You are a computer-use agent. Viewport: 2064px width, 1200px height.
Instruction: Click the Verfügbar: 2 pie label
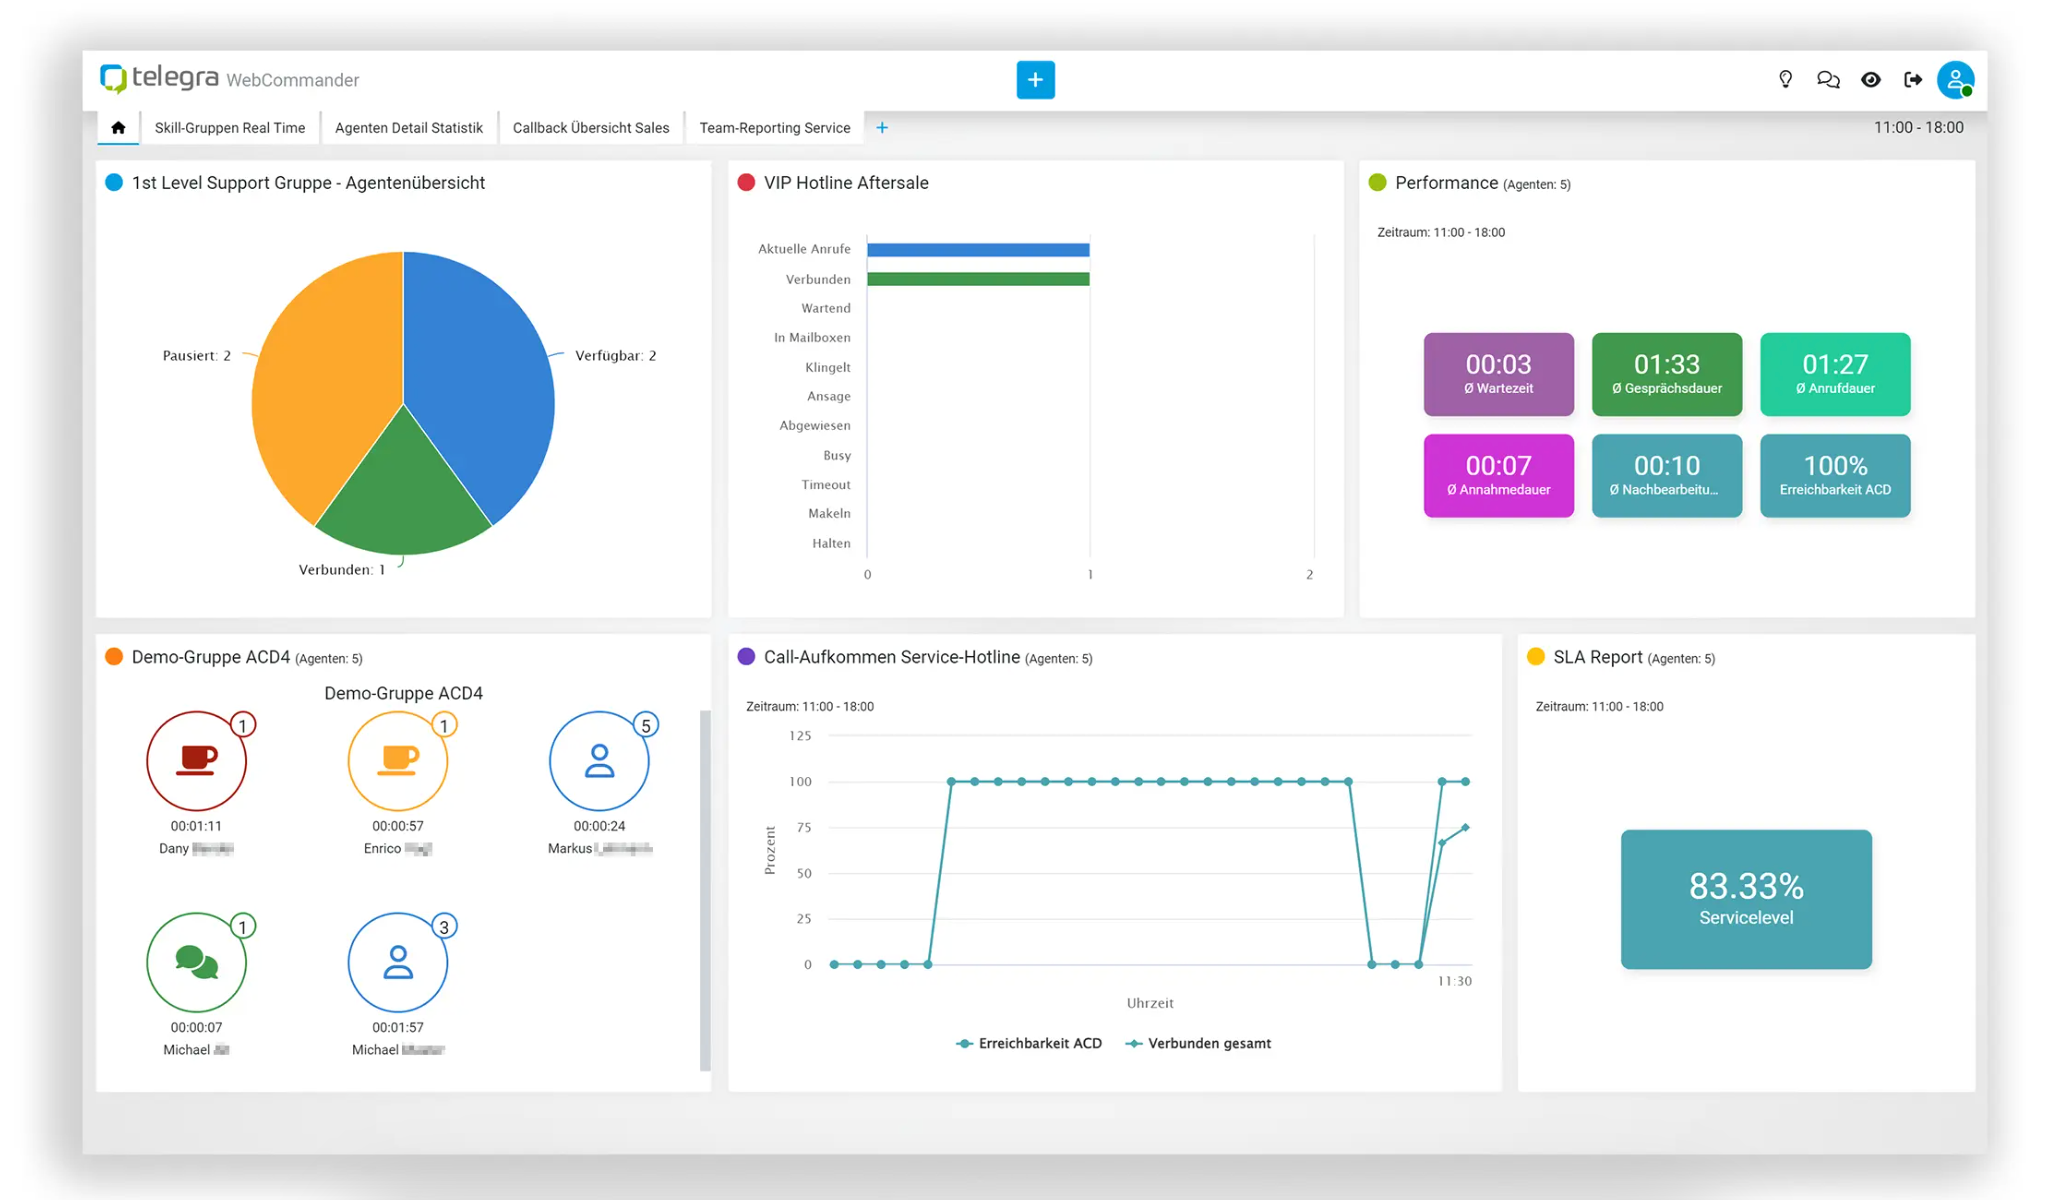click(616, 355)
